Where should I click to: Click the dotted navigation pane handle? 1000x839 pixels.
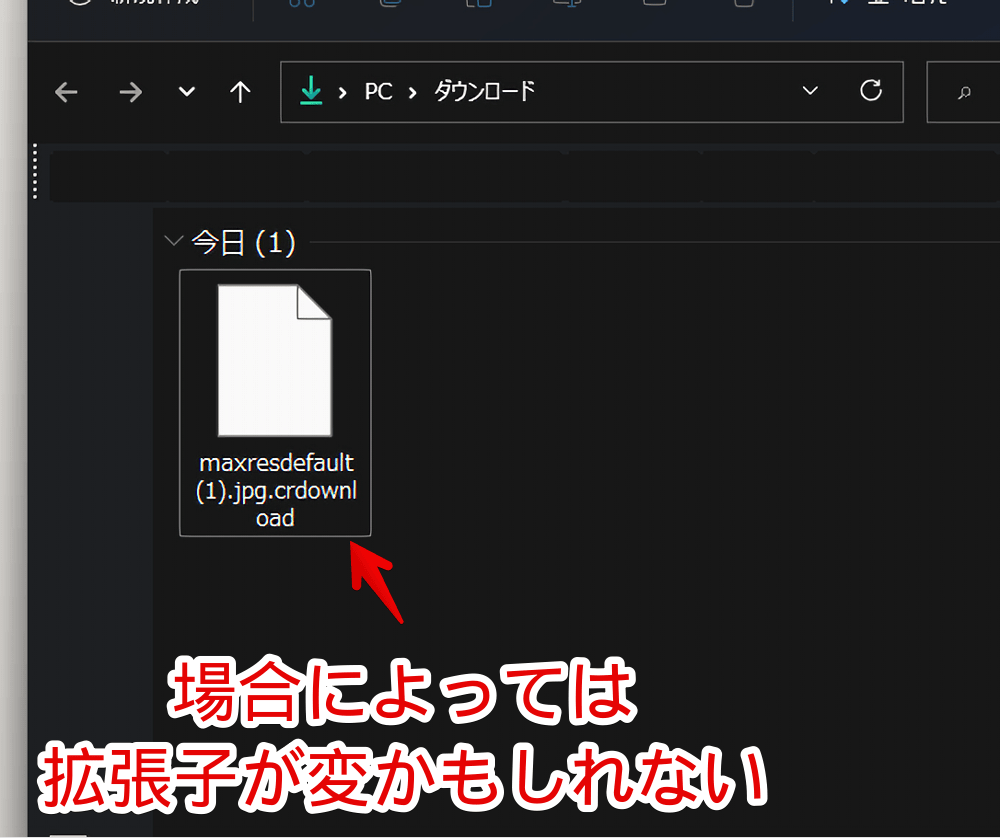coord(35,170)
